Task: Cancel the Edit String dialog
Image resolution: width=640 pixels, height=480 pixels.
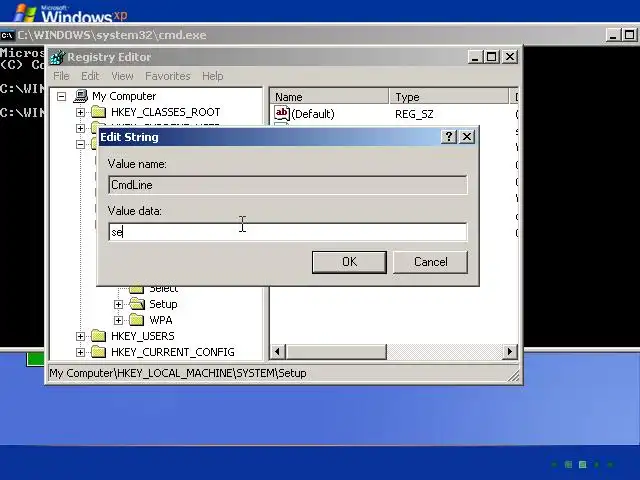Action: (x=430, y=262)
